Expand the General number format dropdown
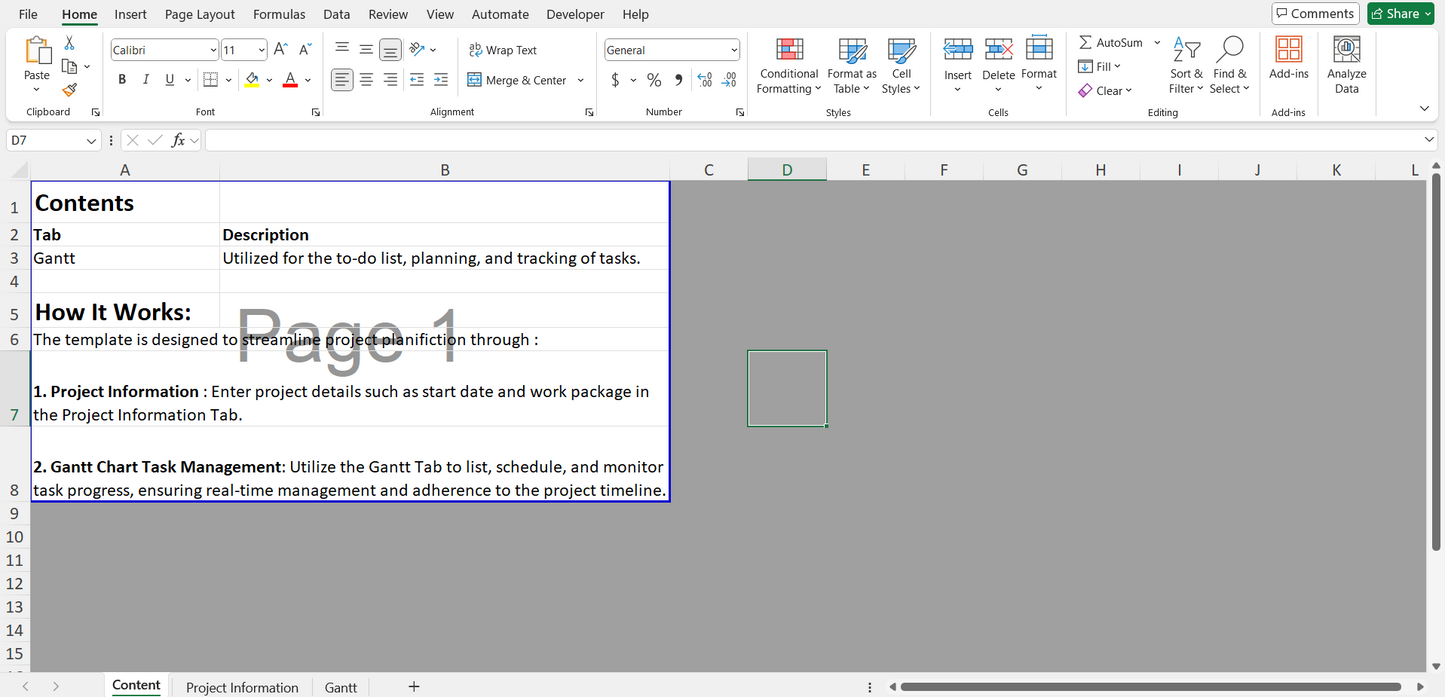Screen dimensions: 1445x697 click(x=734, y=50)
